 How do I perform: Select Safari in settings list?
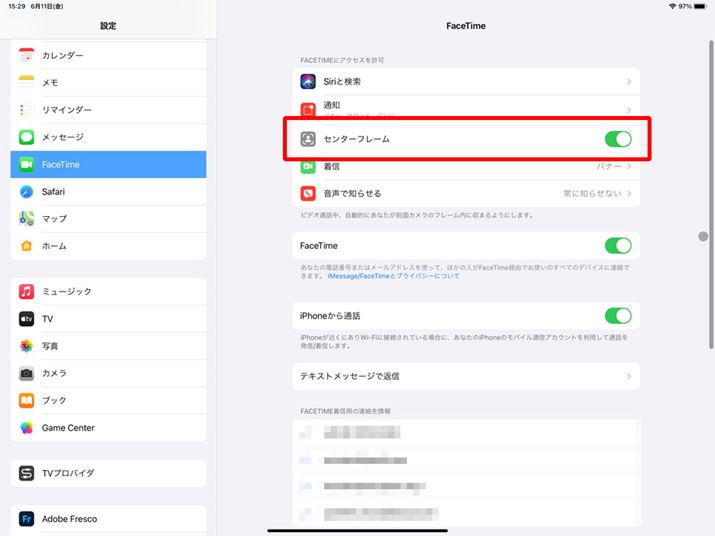109,192
